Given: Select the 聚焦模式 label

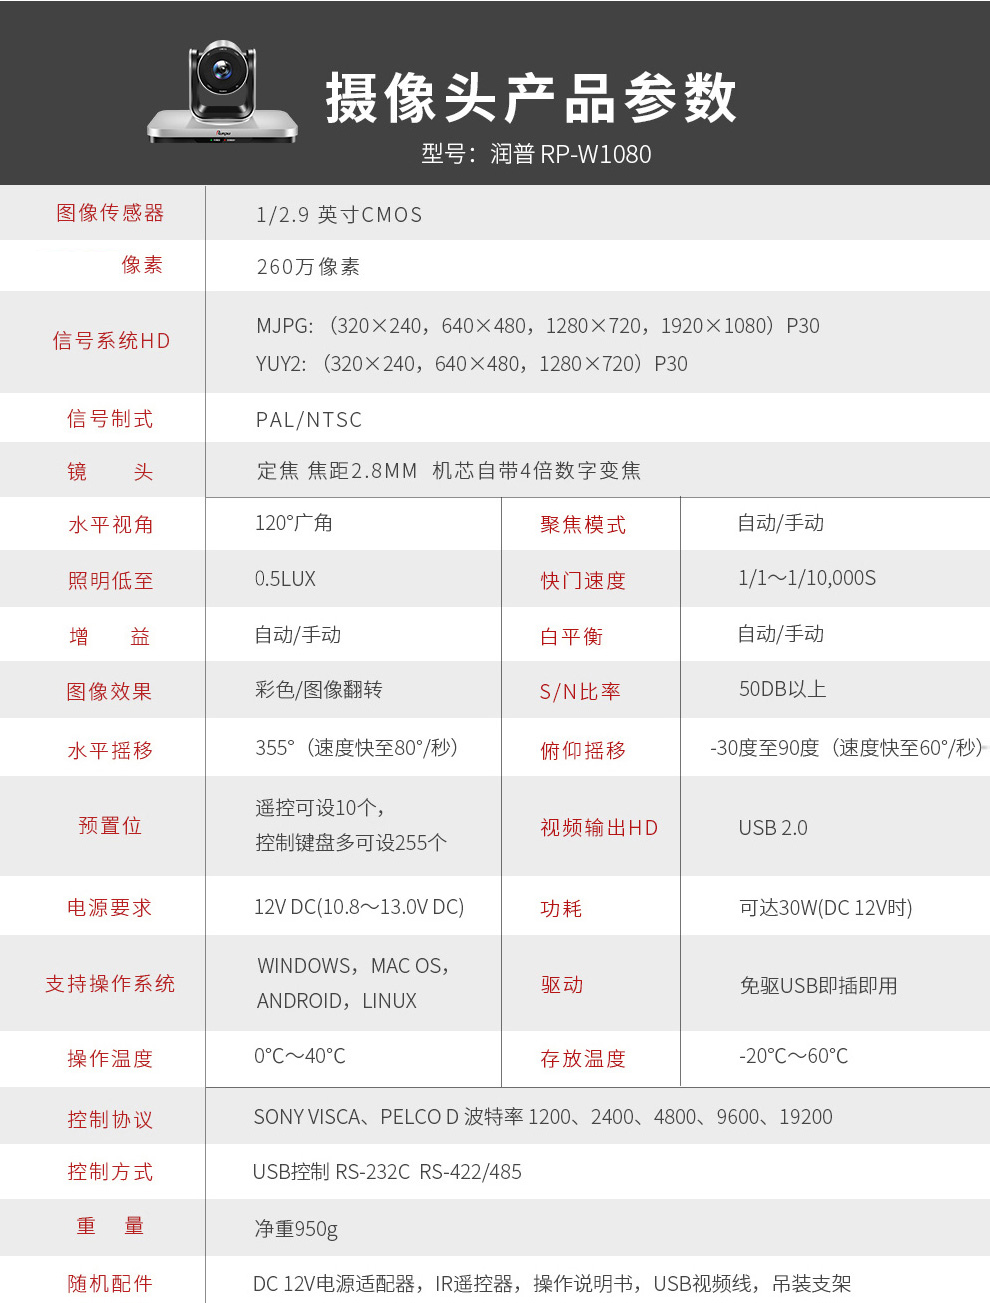Looking at the screenshot, I should tap(583, 525).
